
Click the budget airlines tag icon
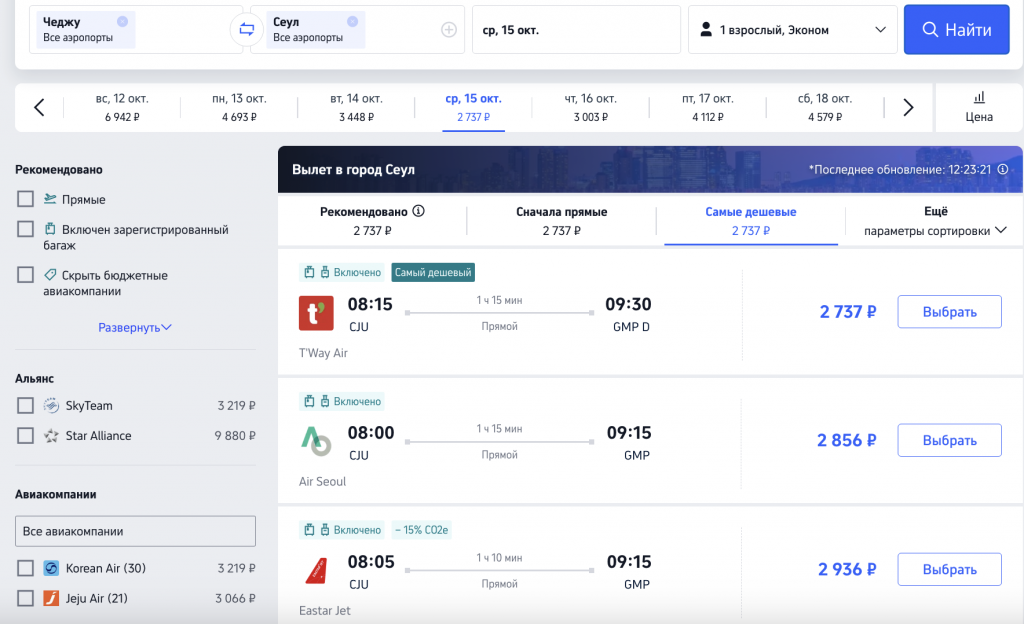[50, 275]
